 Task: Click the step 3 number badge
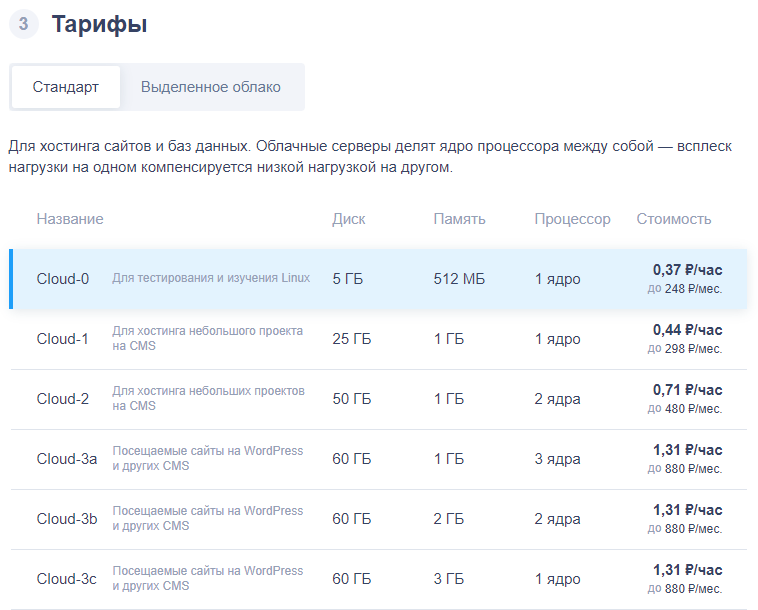[x=23, y=25]
